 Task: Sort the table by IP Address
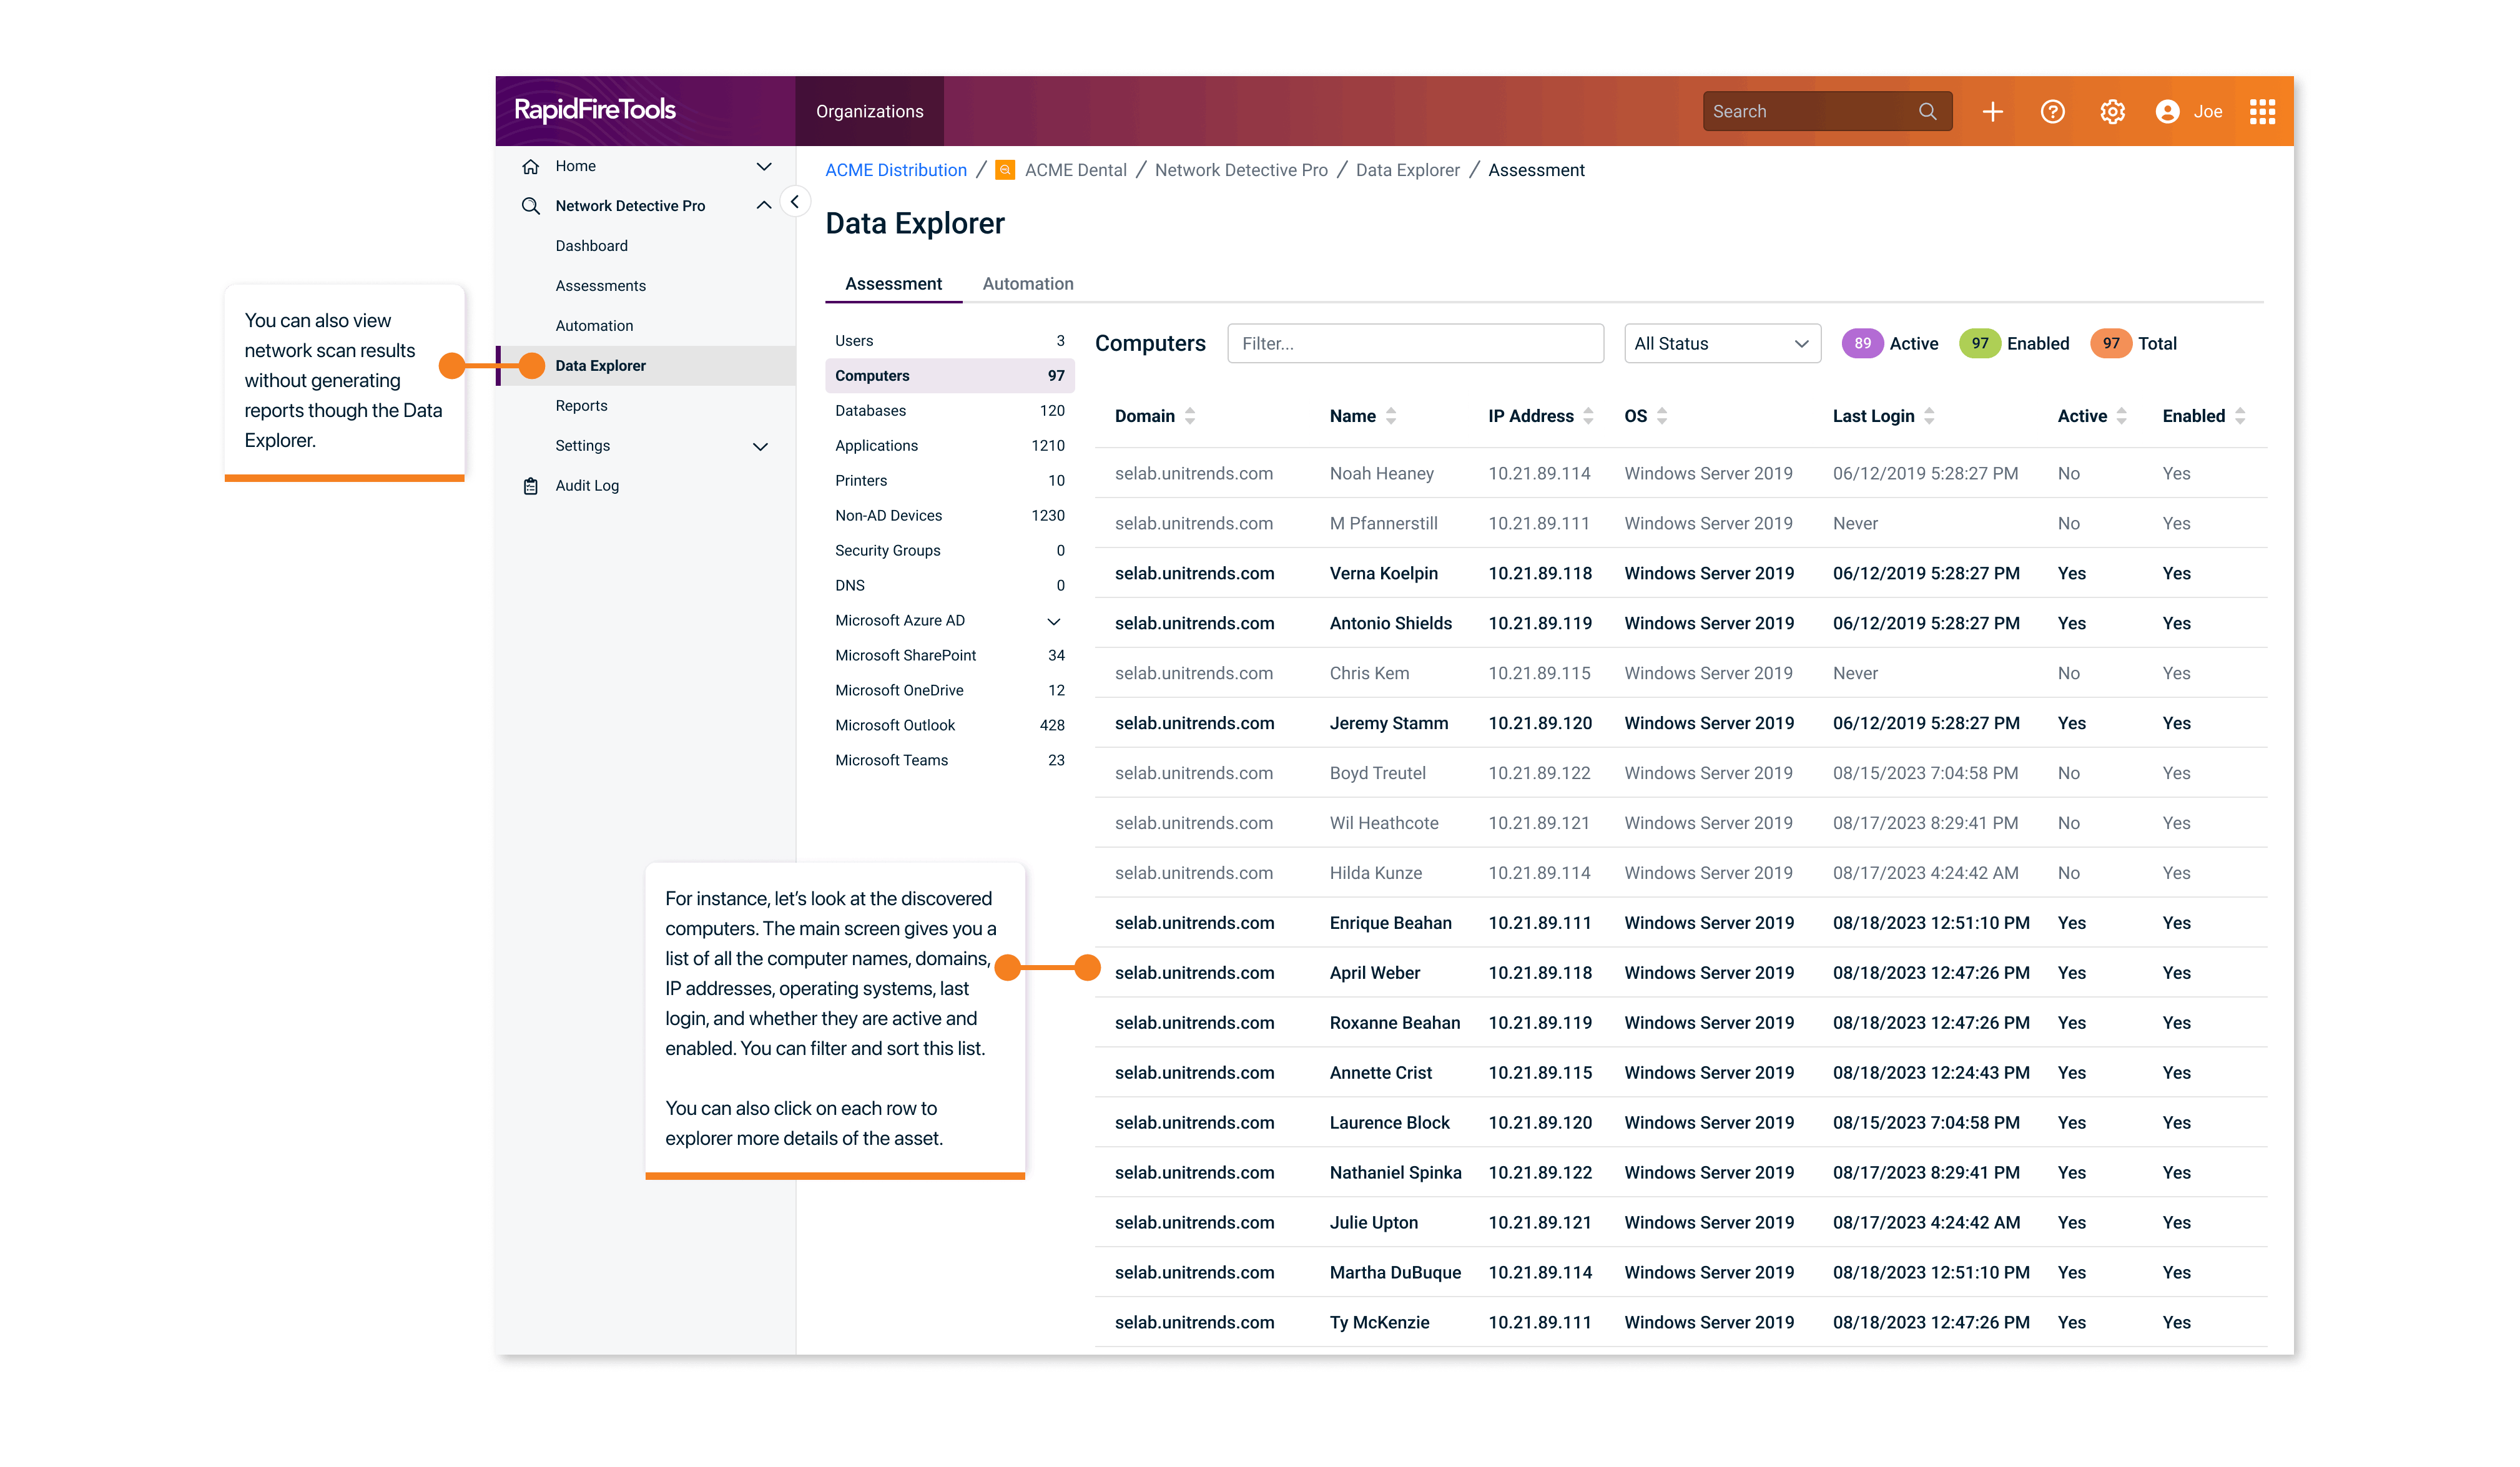pos(1588,416)
